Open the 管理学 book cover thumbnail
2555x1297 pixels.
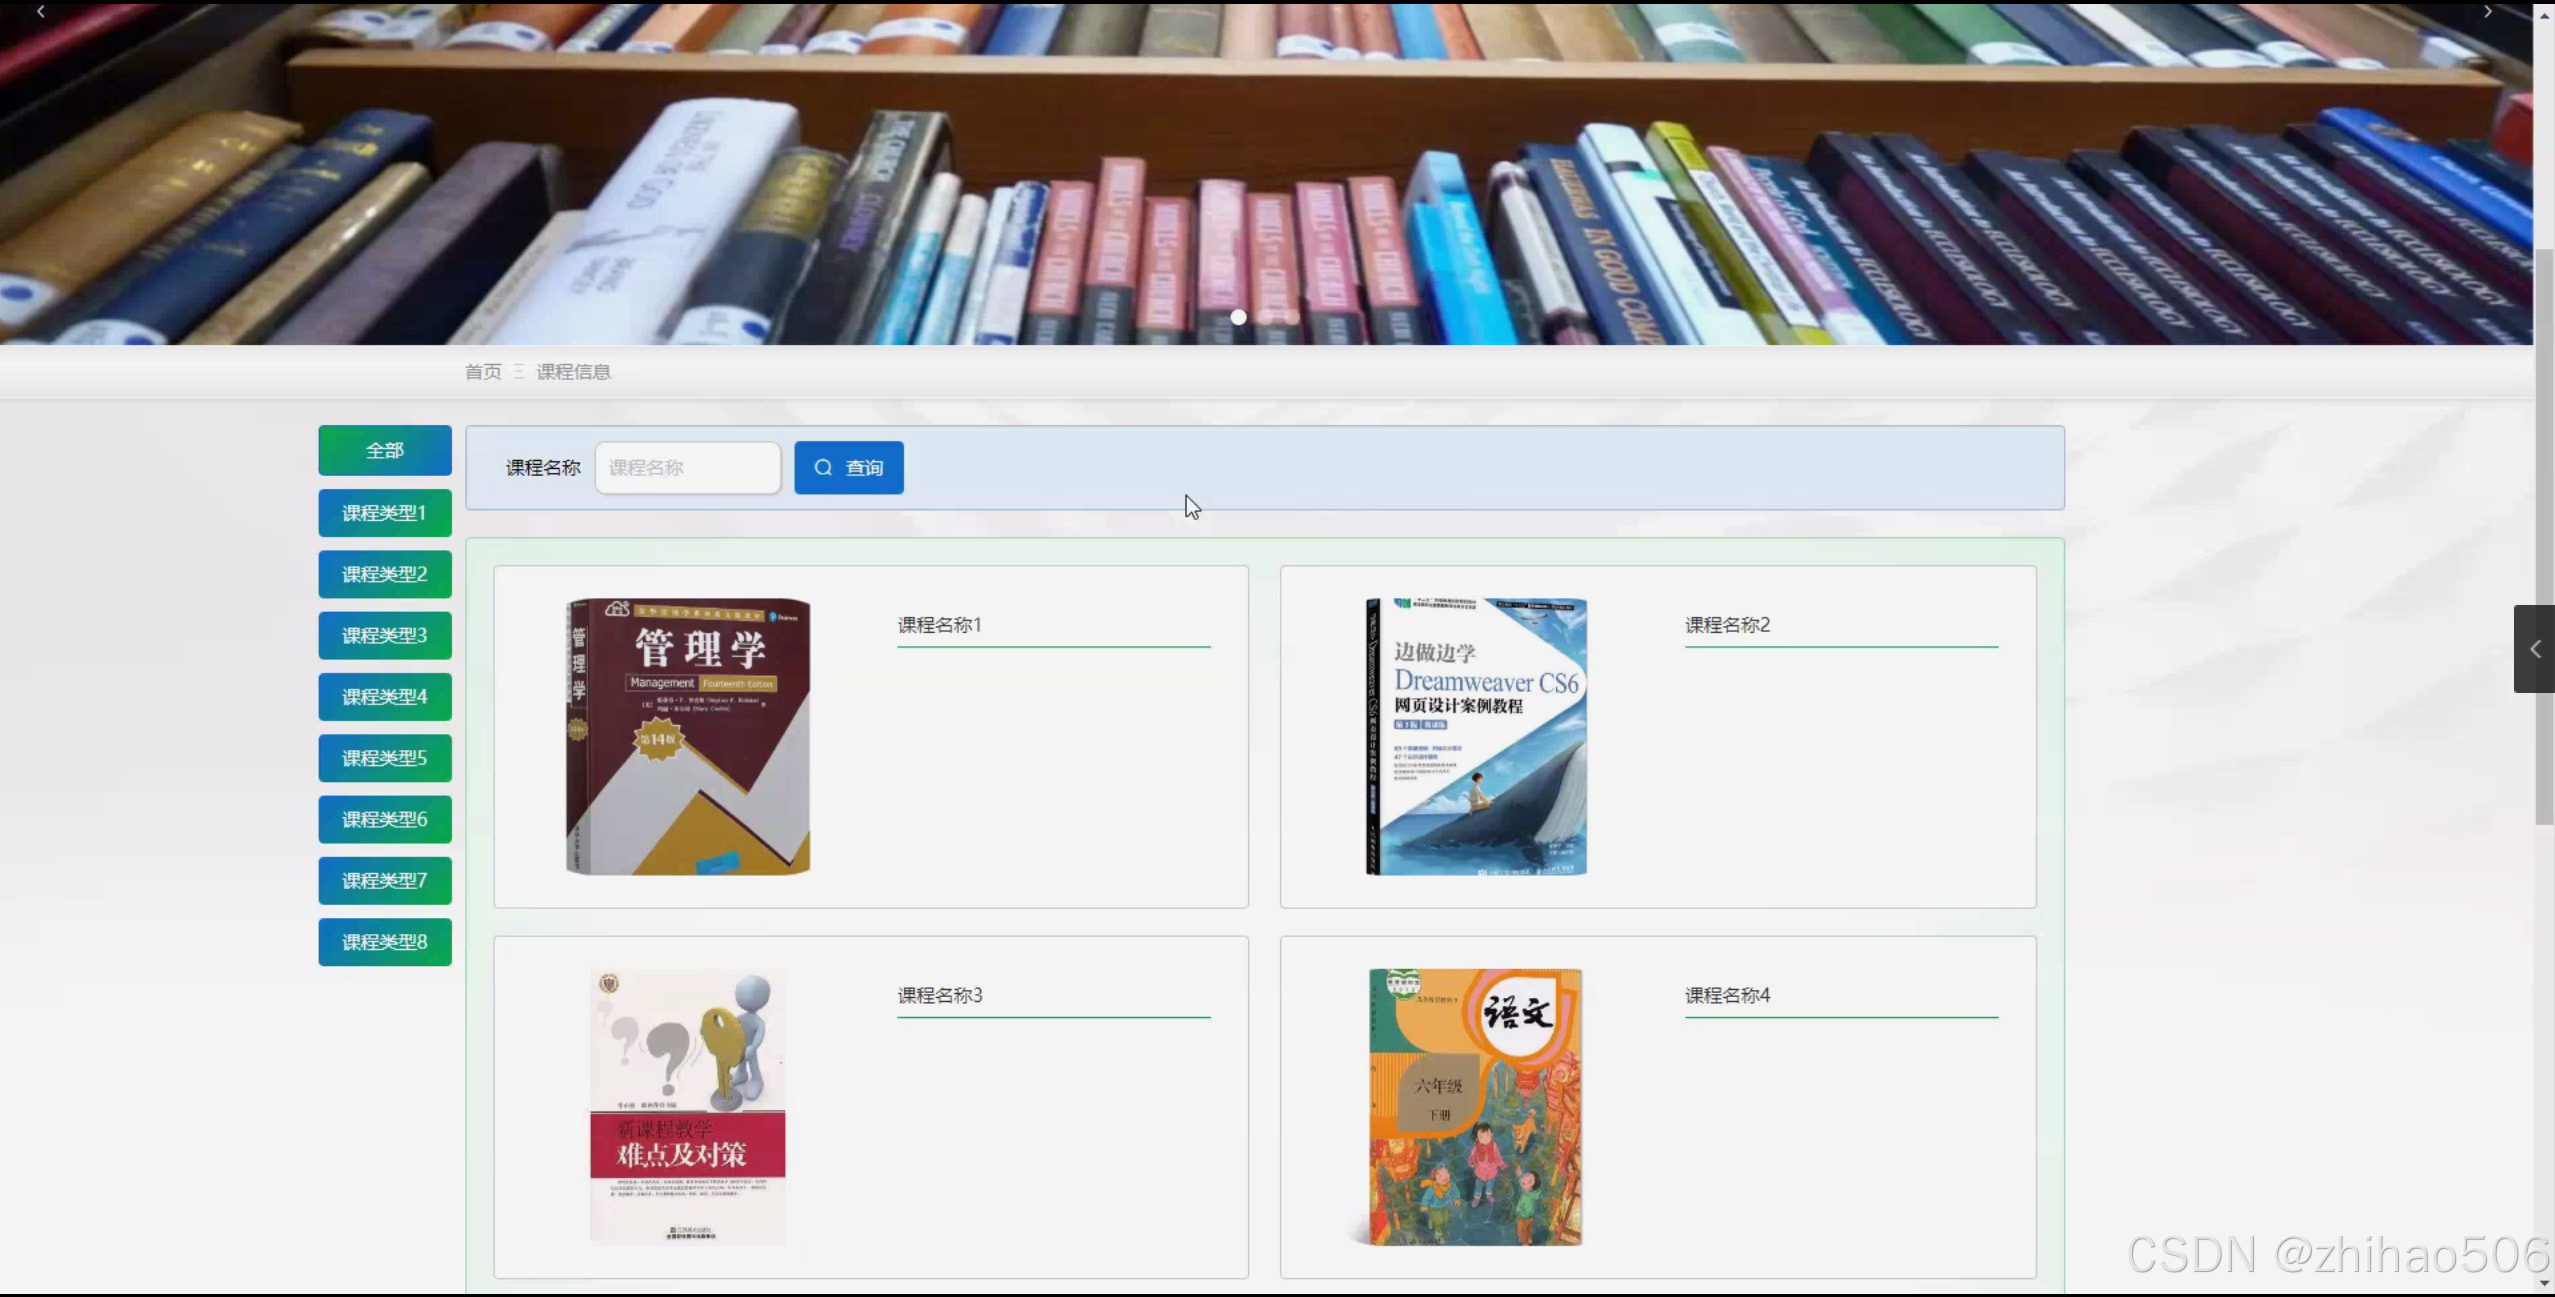coord(688,737)
